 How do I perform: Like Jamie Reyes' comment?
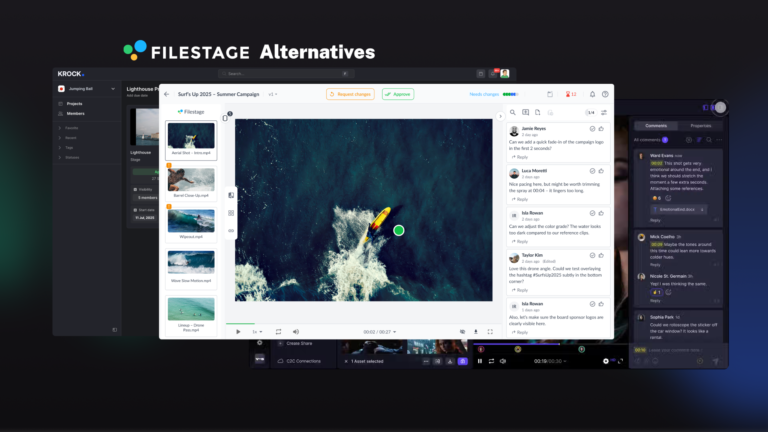(x=601, y=129)
